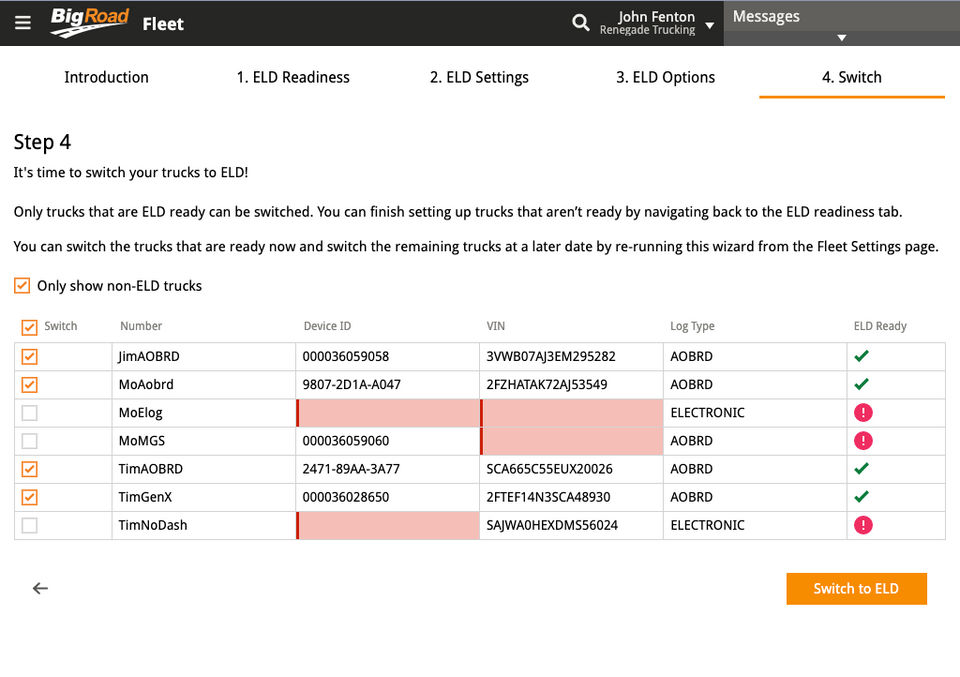The height and width of the screenshot is (677, 960).
Task: Click the empty VIN field for MoMGS
Action: (572, 441)
